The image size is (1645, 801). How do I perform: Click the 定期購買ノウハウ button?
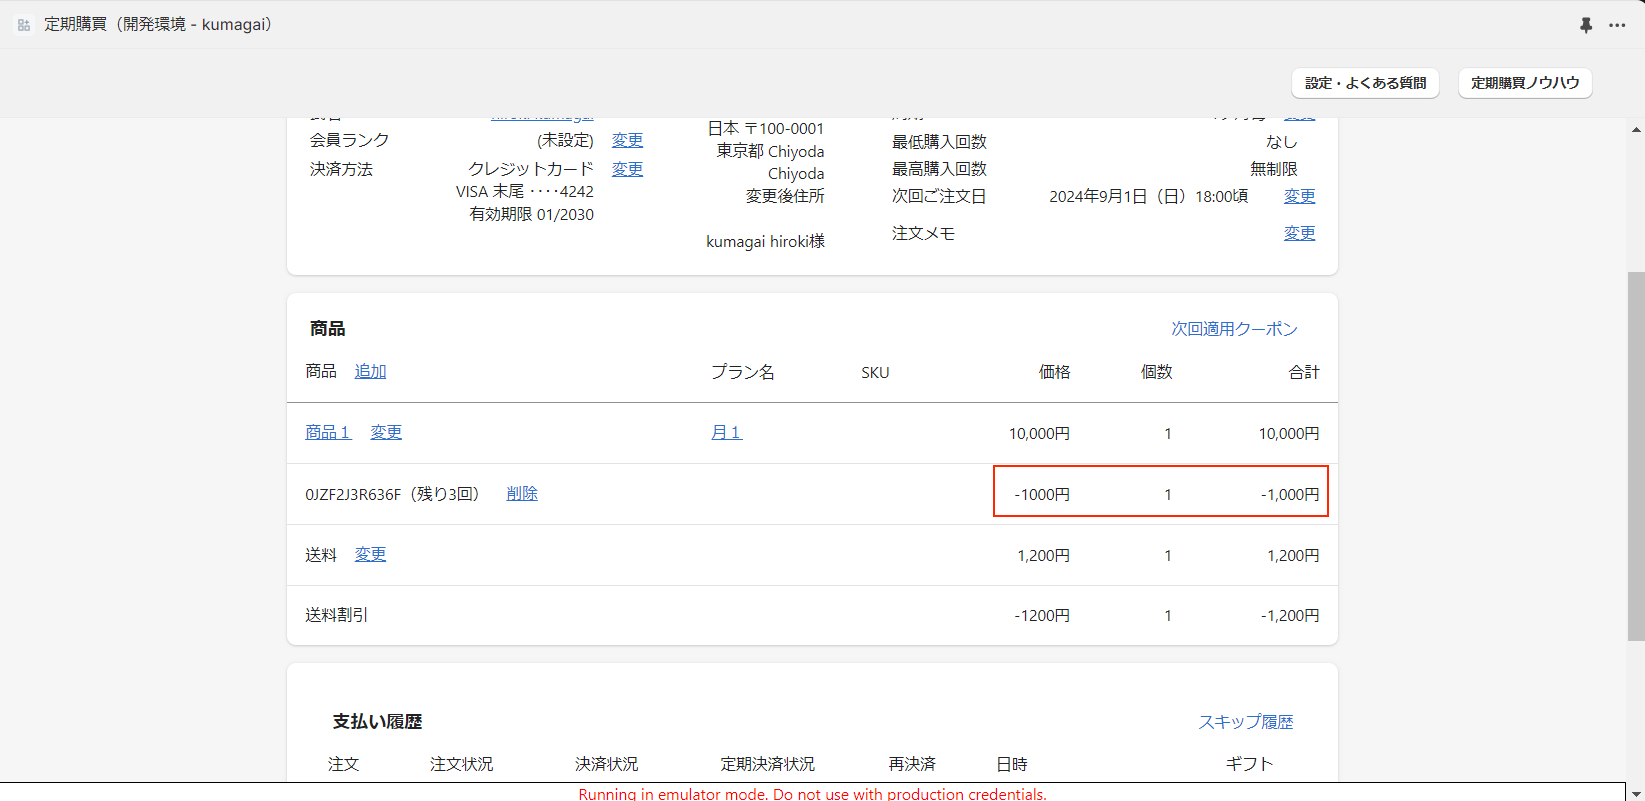click(1525, 83)
